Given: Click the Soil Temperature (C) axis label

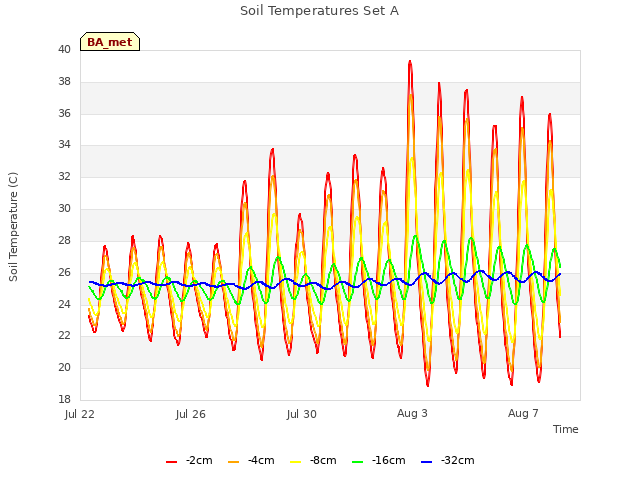Looking at the screenshot, I should click(x=13, y=227).
